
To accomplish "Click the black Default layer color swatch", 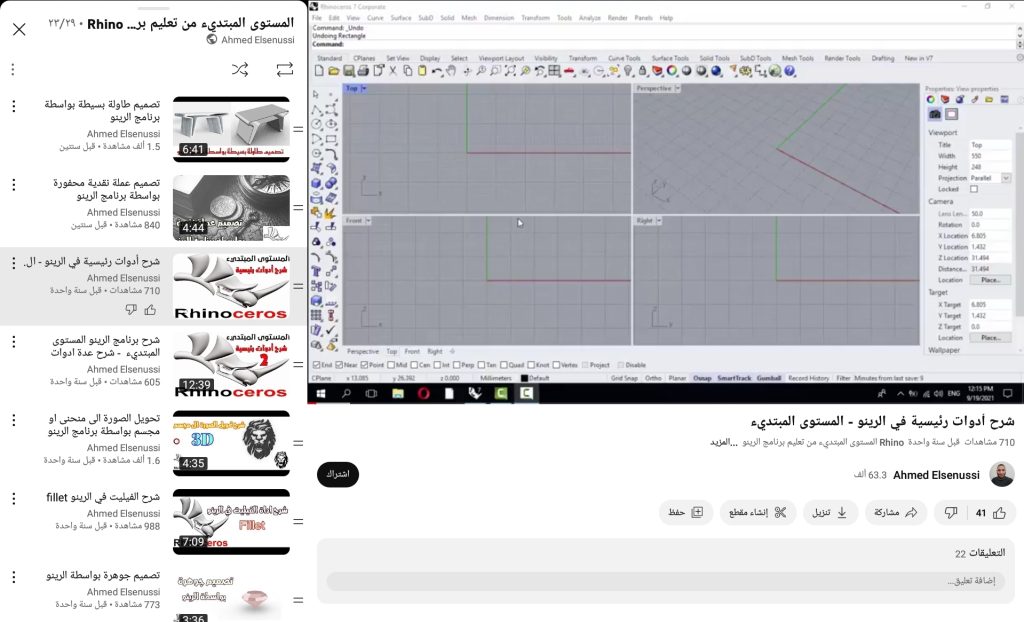I will [524, 378].
